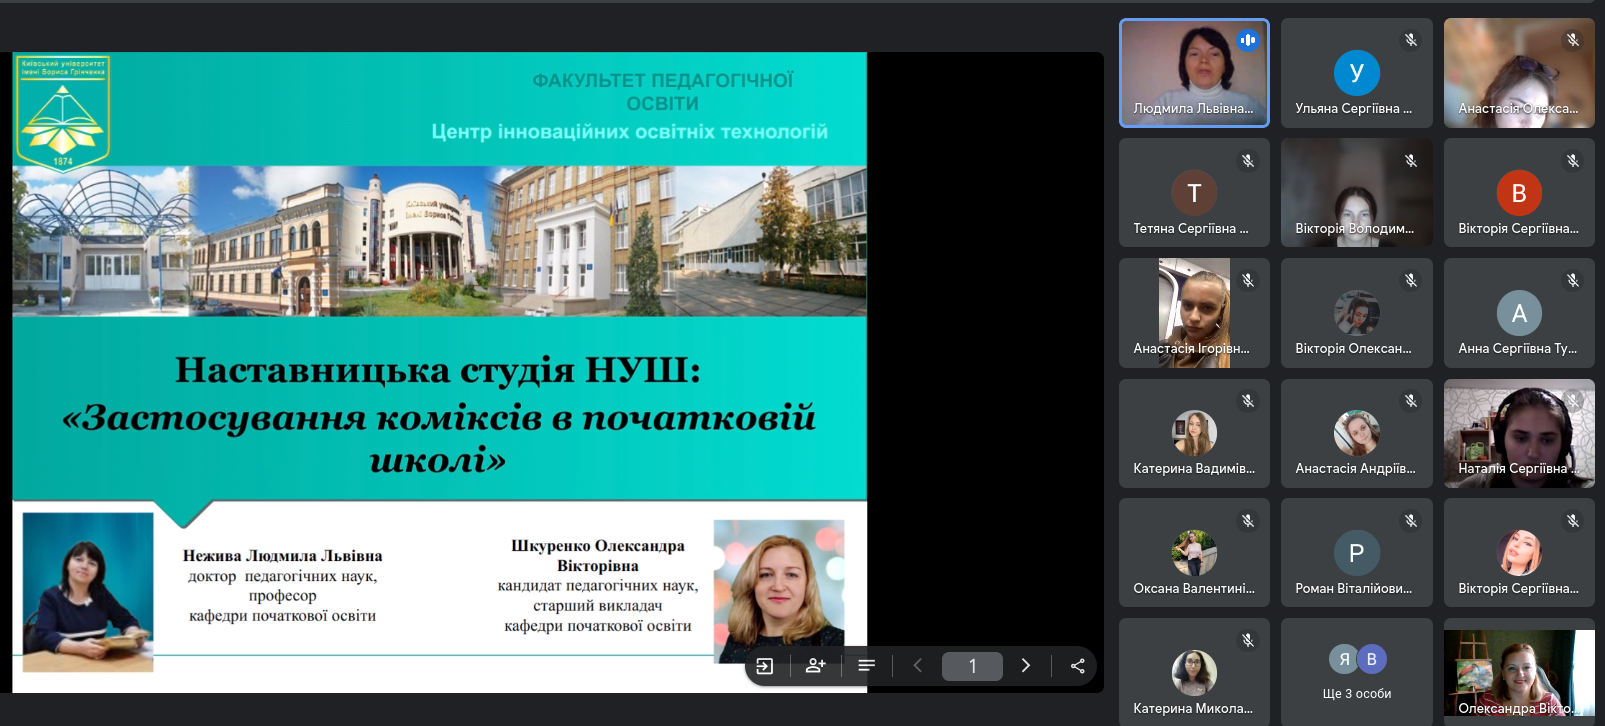Screen dimensions: 1605x726
Task: Click the share icon in slide toolbar
Action: (1077, 666)
